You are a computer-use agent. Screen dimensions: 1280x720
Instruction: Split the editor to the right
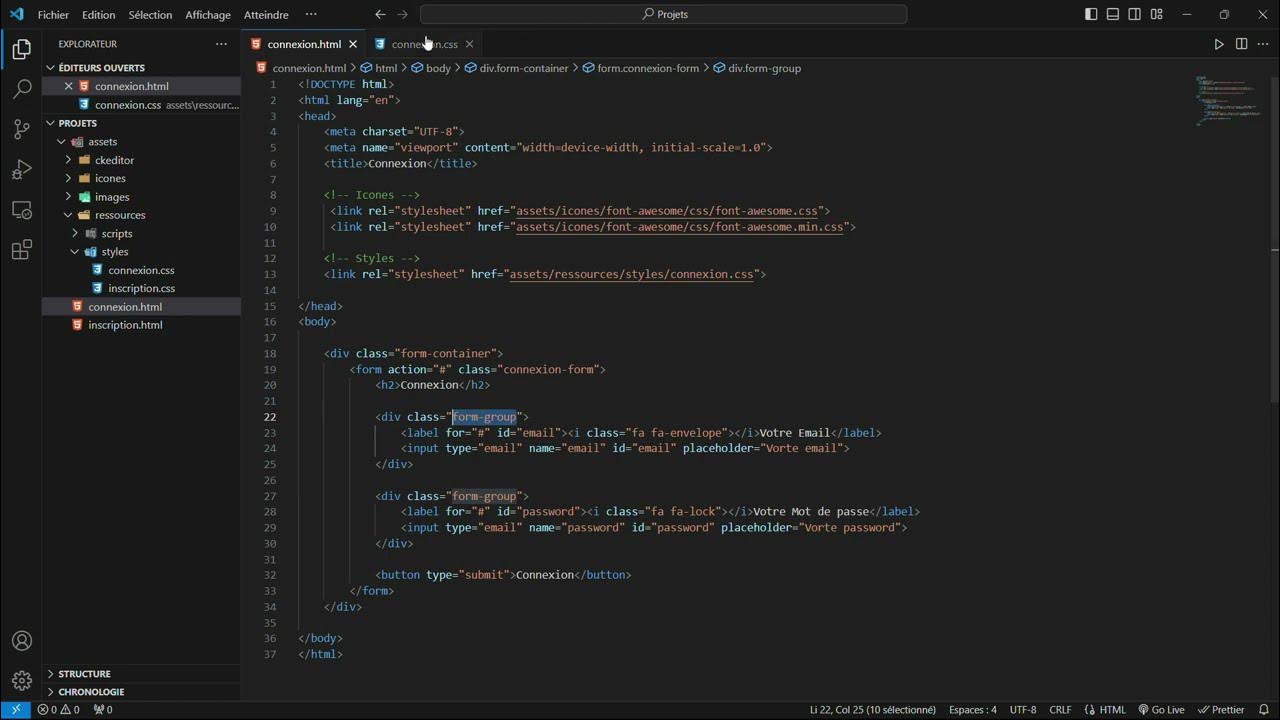pos(1241,44)
